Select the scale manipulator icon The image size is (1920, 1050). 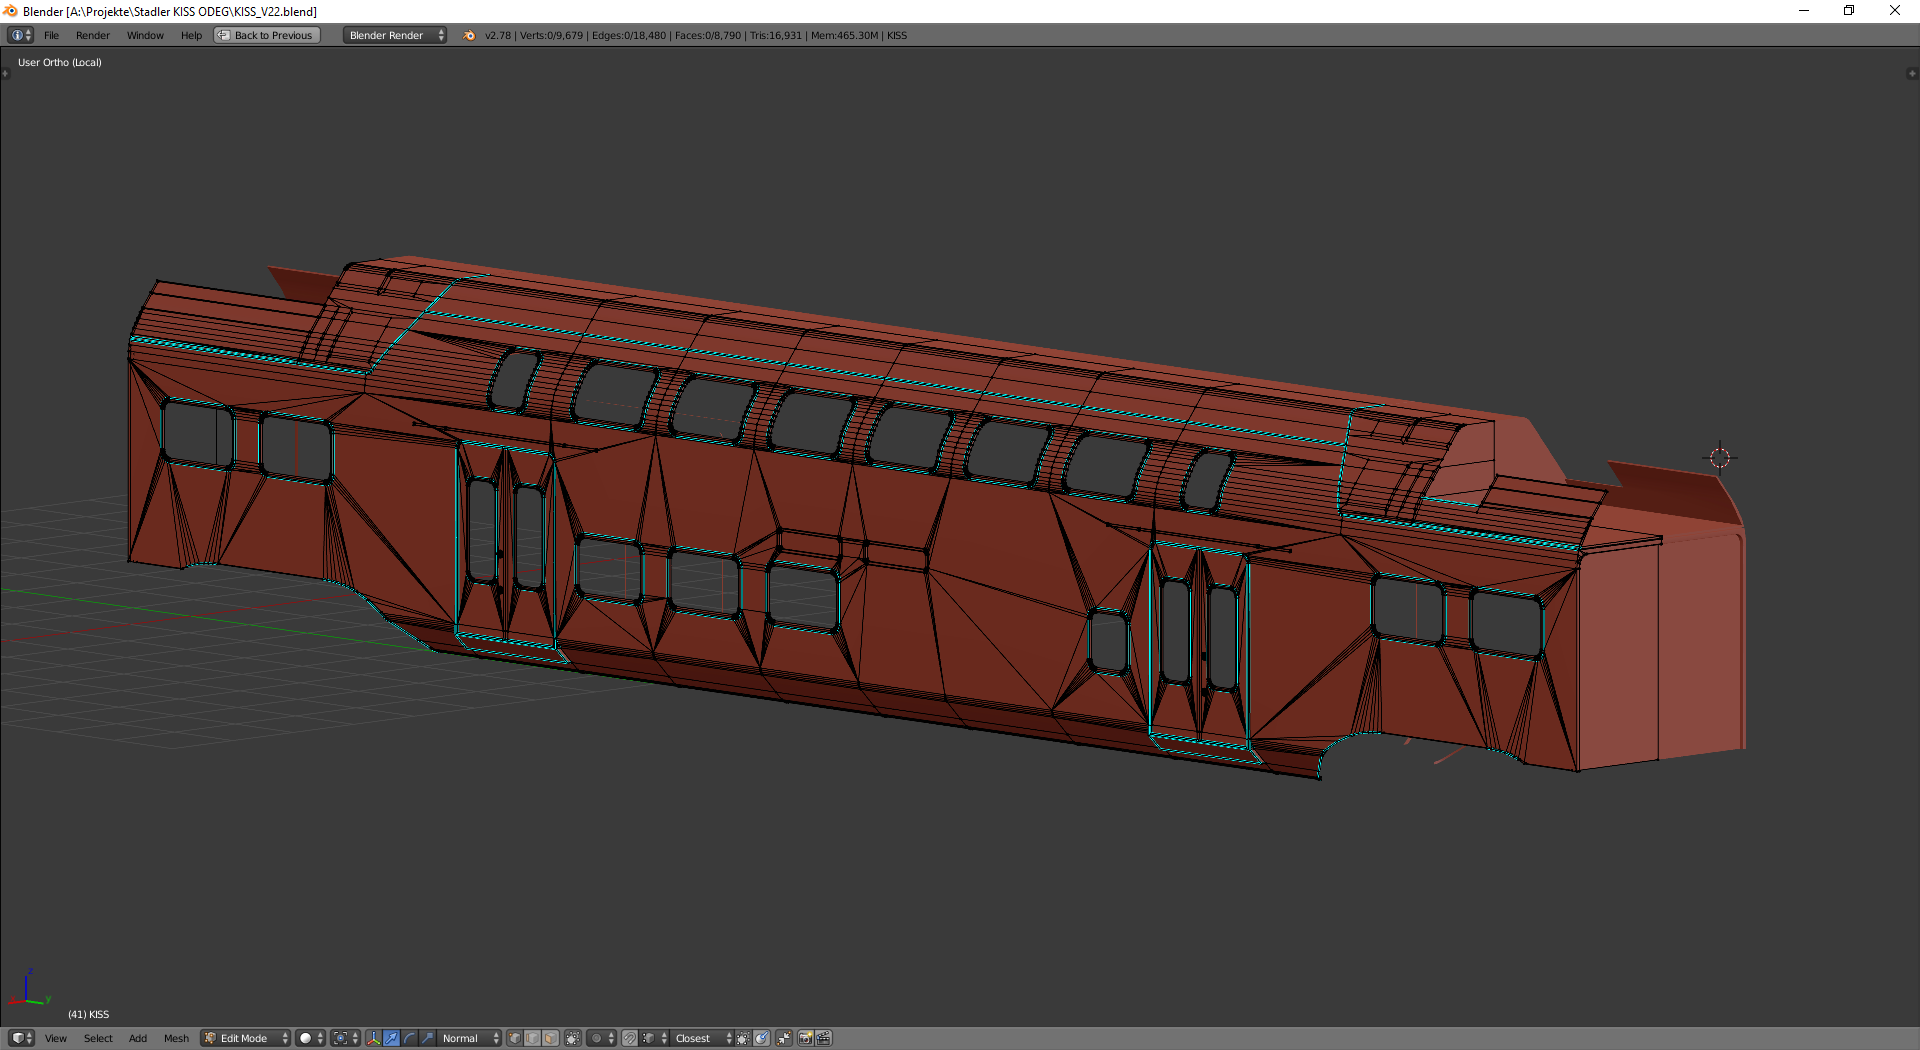pos(428,1038)
